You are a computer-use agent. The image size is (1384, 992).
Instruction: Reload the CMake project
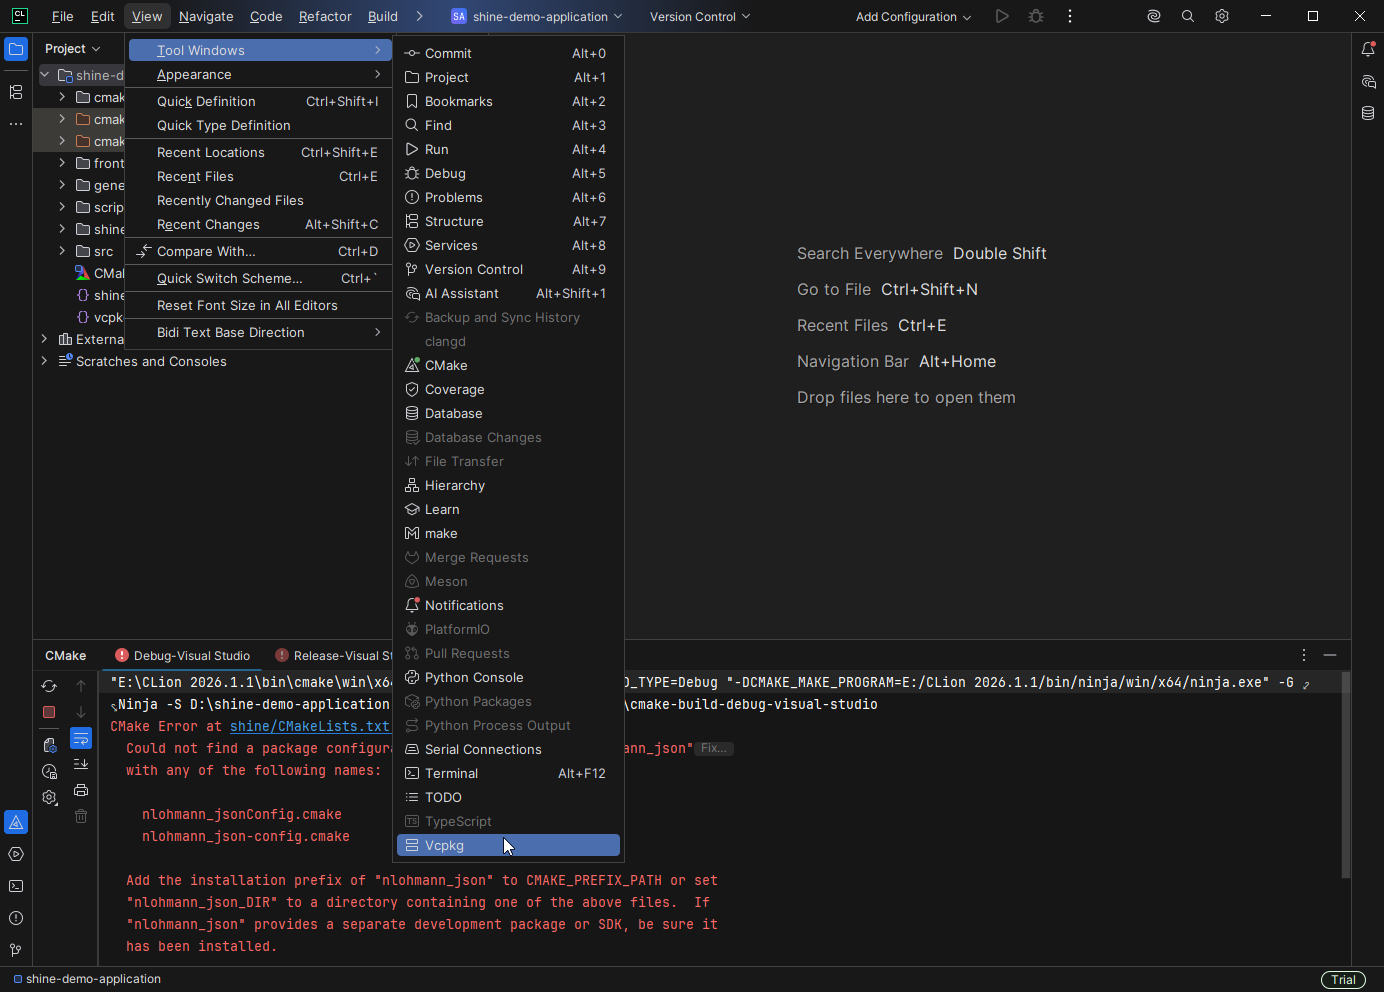[49, 686]
